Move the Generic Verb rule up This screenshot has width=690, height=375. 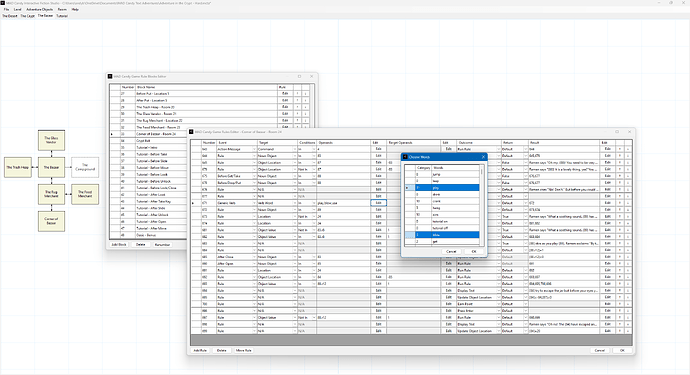(x=620, y=203)
